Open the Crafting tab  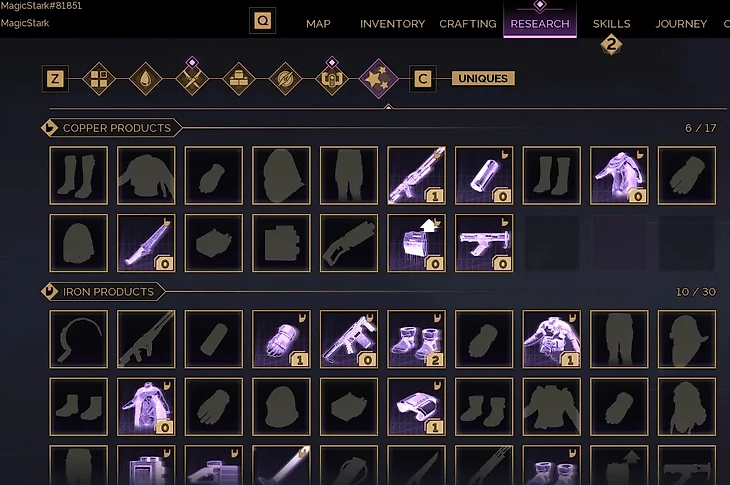pos(467,24)
